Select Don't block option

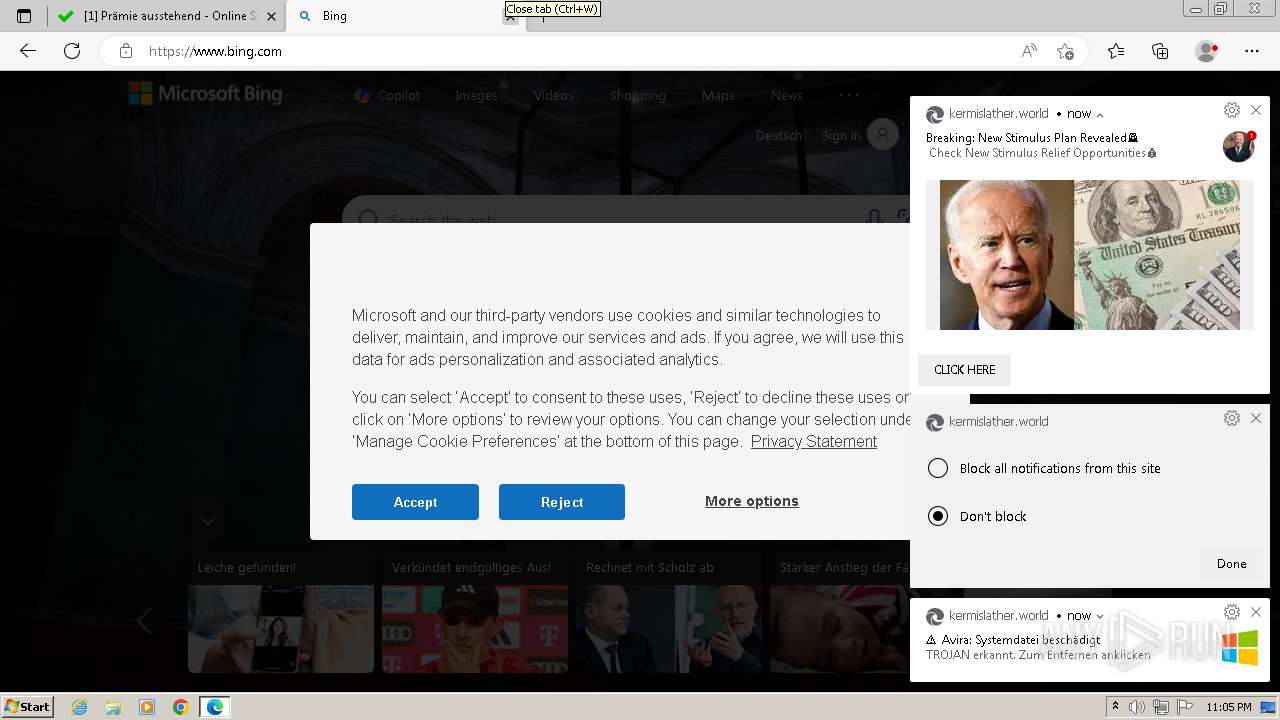click(x=977, y=516)
